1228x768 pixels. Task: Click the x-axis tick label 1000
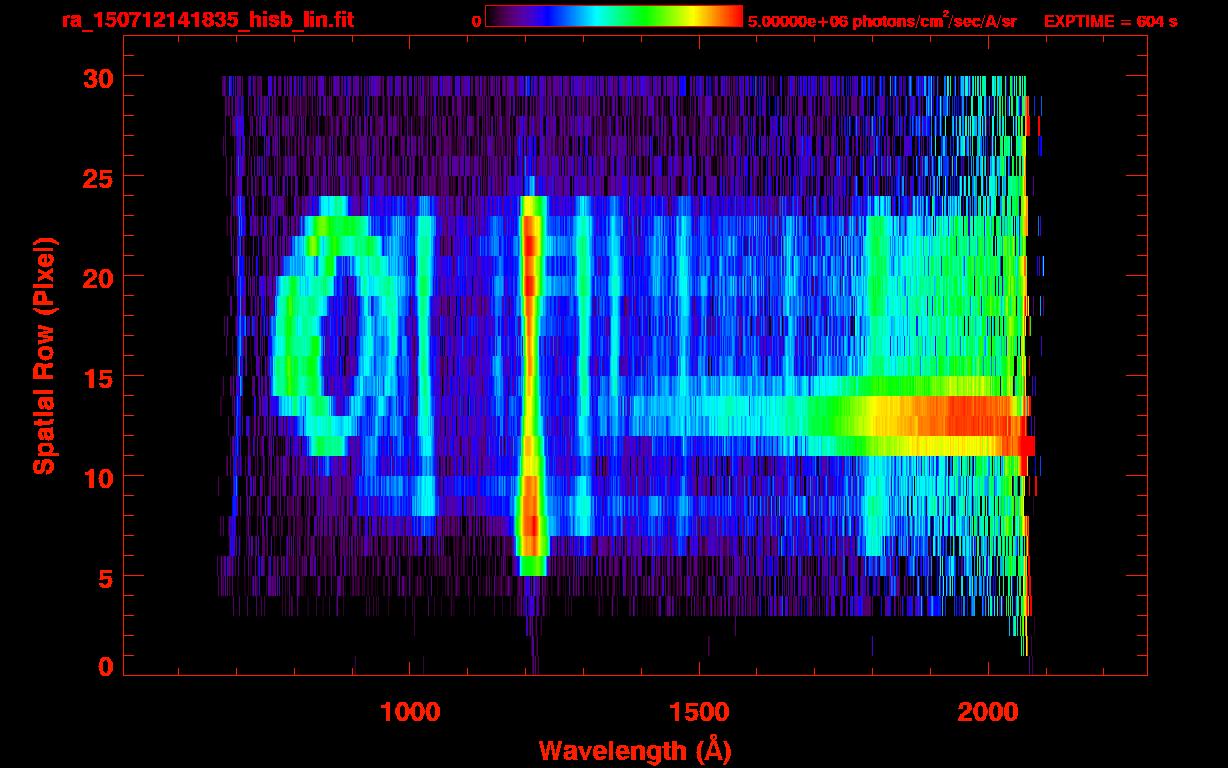pyautogui.click(x=410, y=712)
